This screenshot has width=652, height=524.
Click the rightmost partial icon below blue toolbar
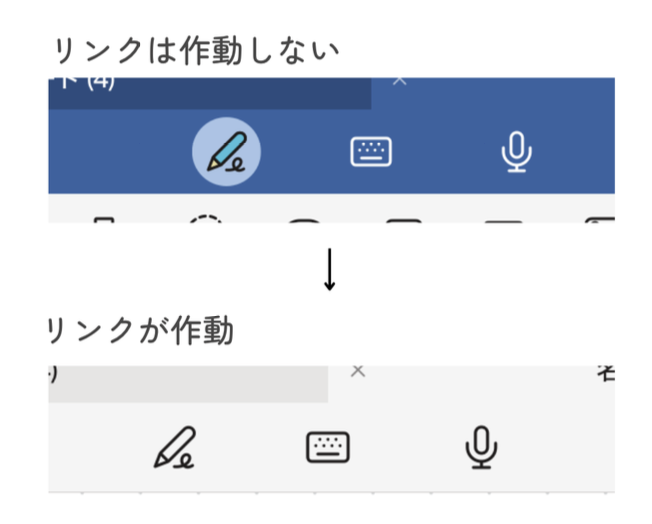[600, 221]
